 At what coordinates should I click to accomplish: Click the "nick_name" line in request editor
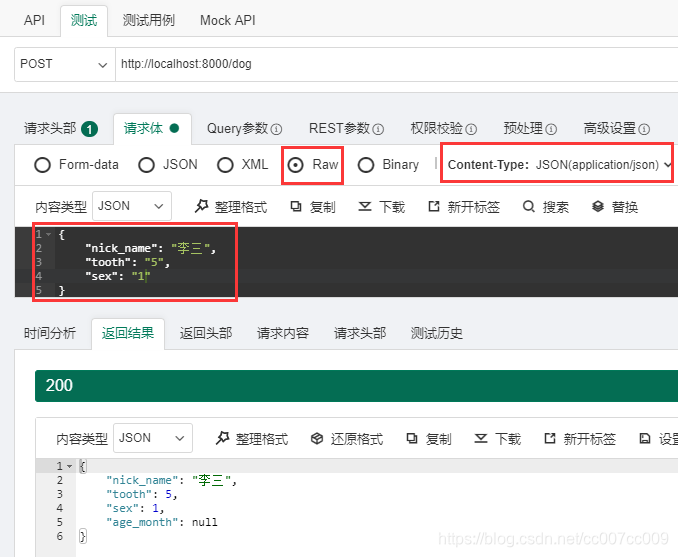click(x=150, y=248)
